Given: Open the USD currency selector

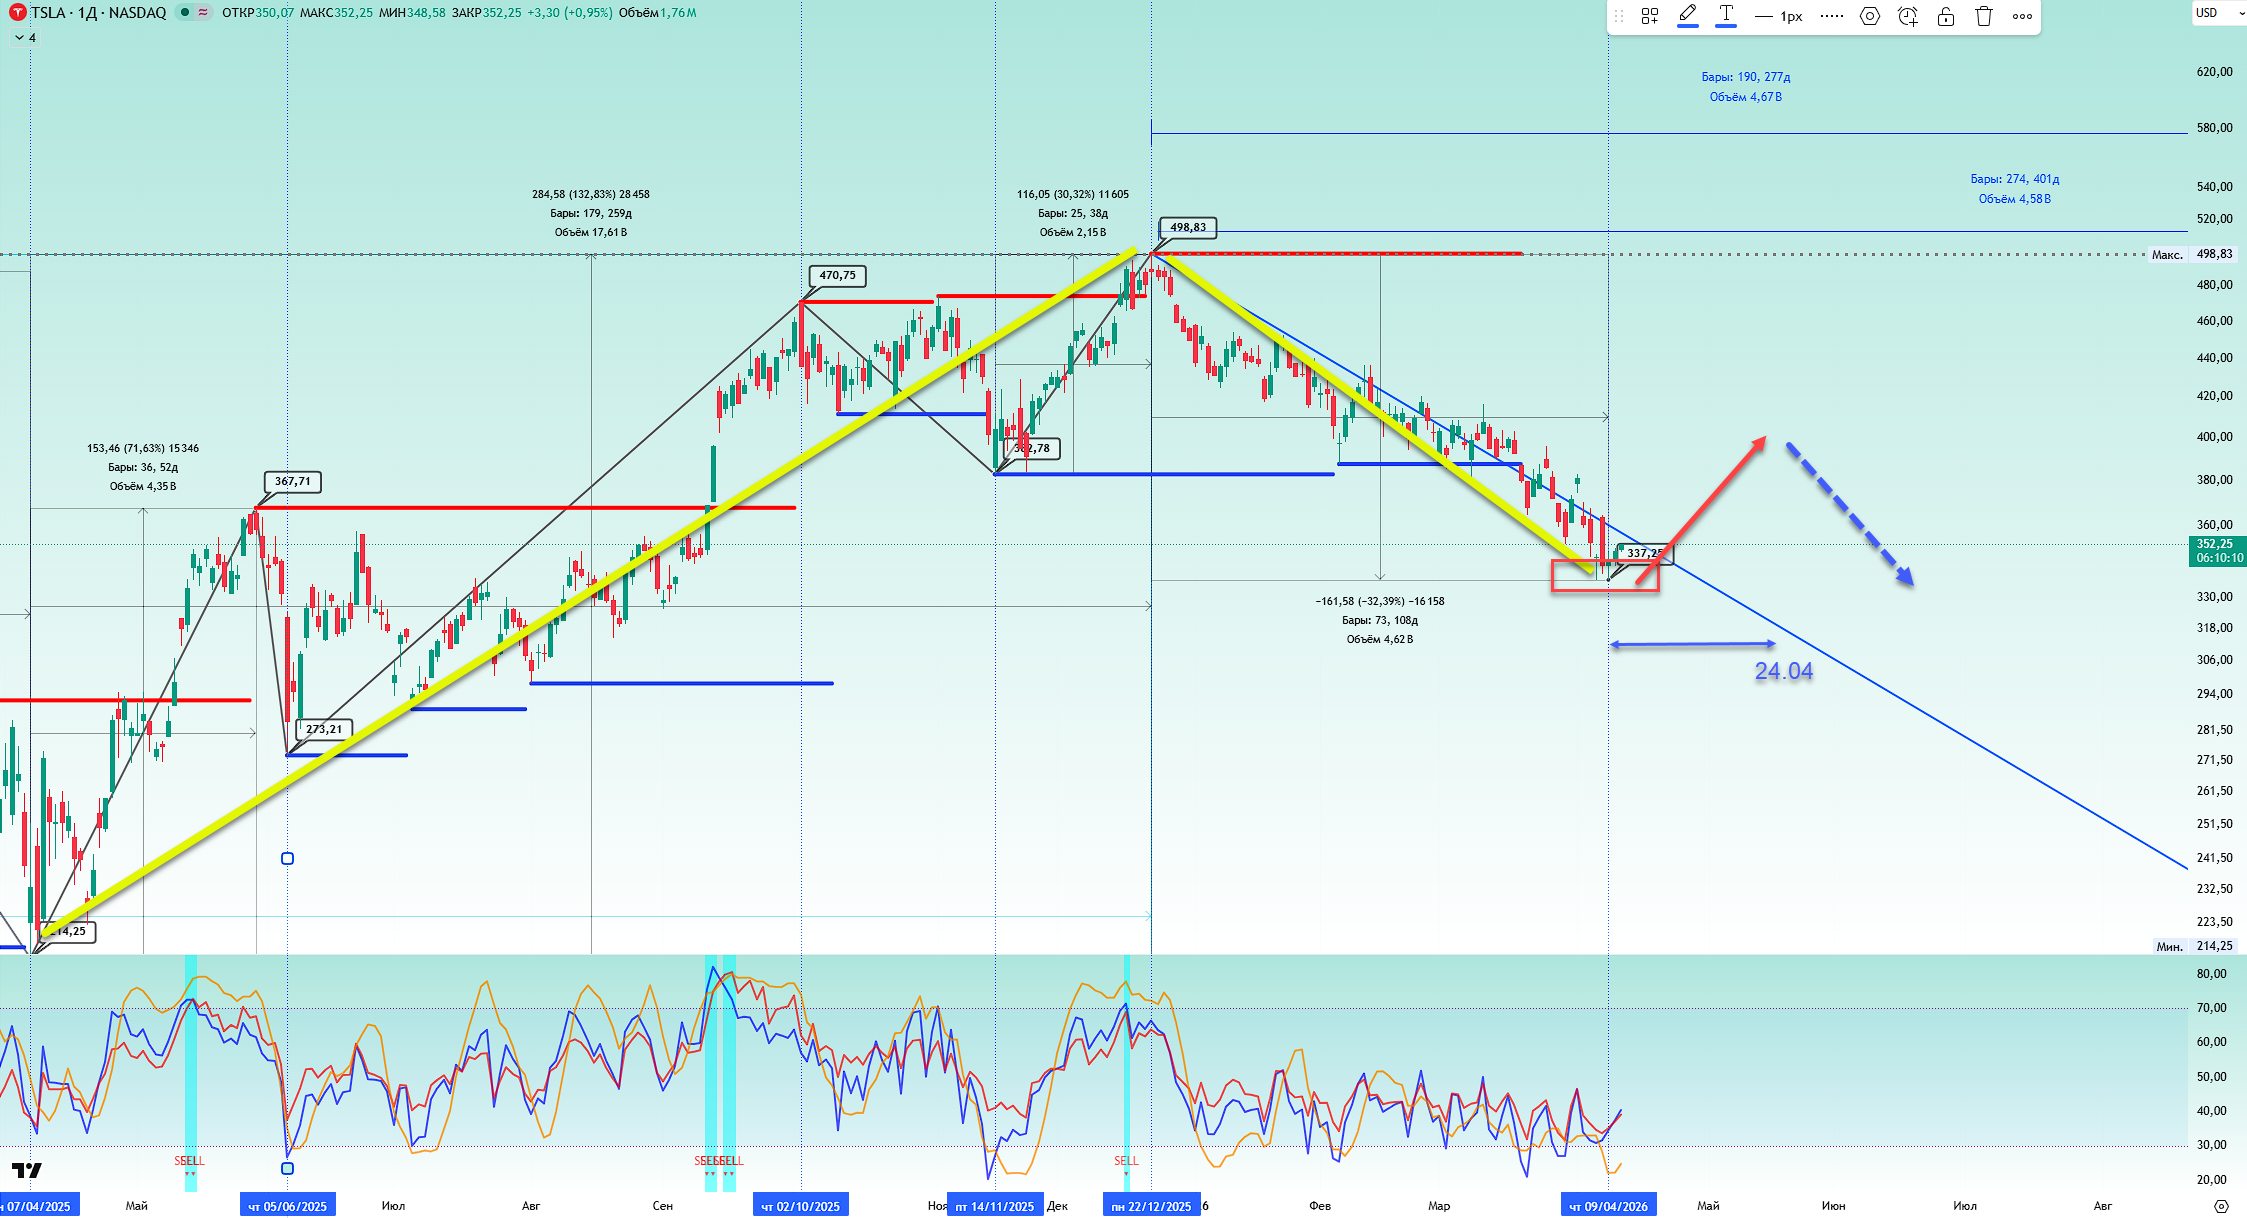Looking at the screenshot, I should click(2207, 13).
